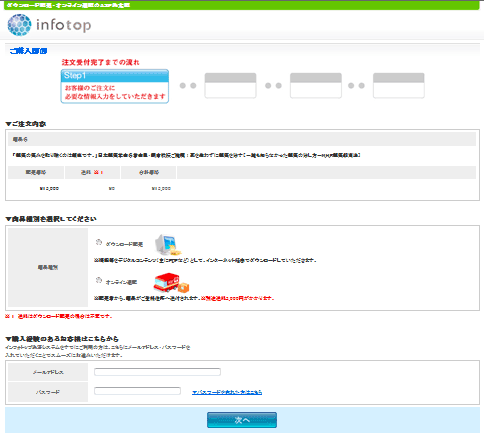This screenshot has height=437, width=485.
Task: Click the green top banner bar
Action: pyautogui.click(x=242, y=5)
